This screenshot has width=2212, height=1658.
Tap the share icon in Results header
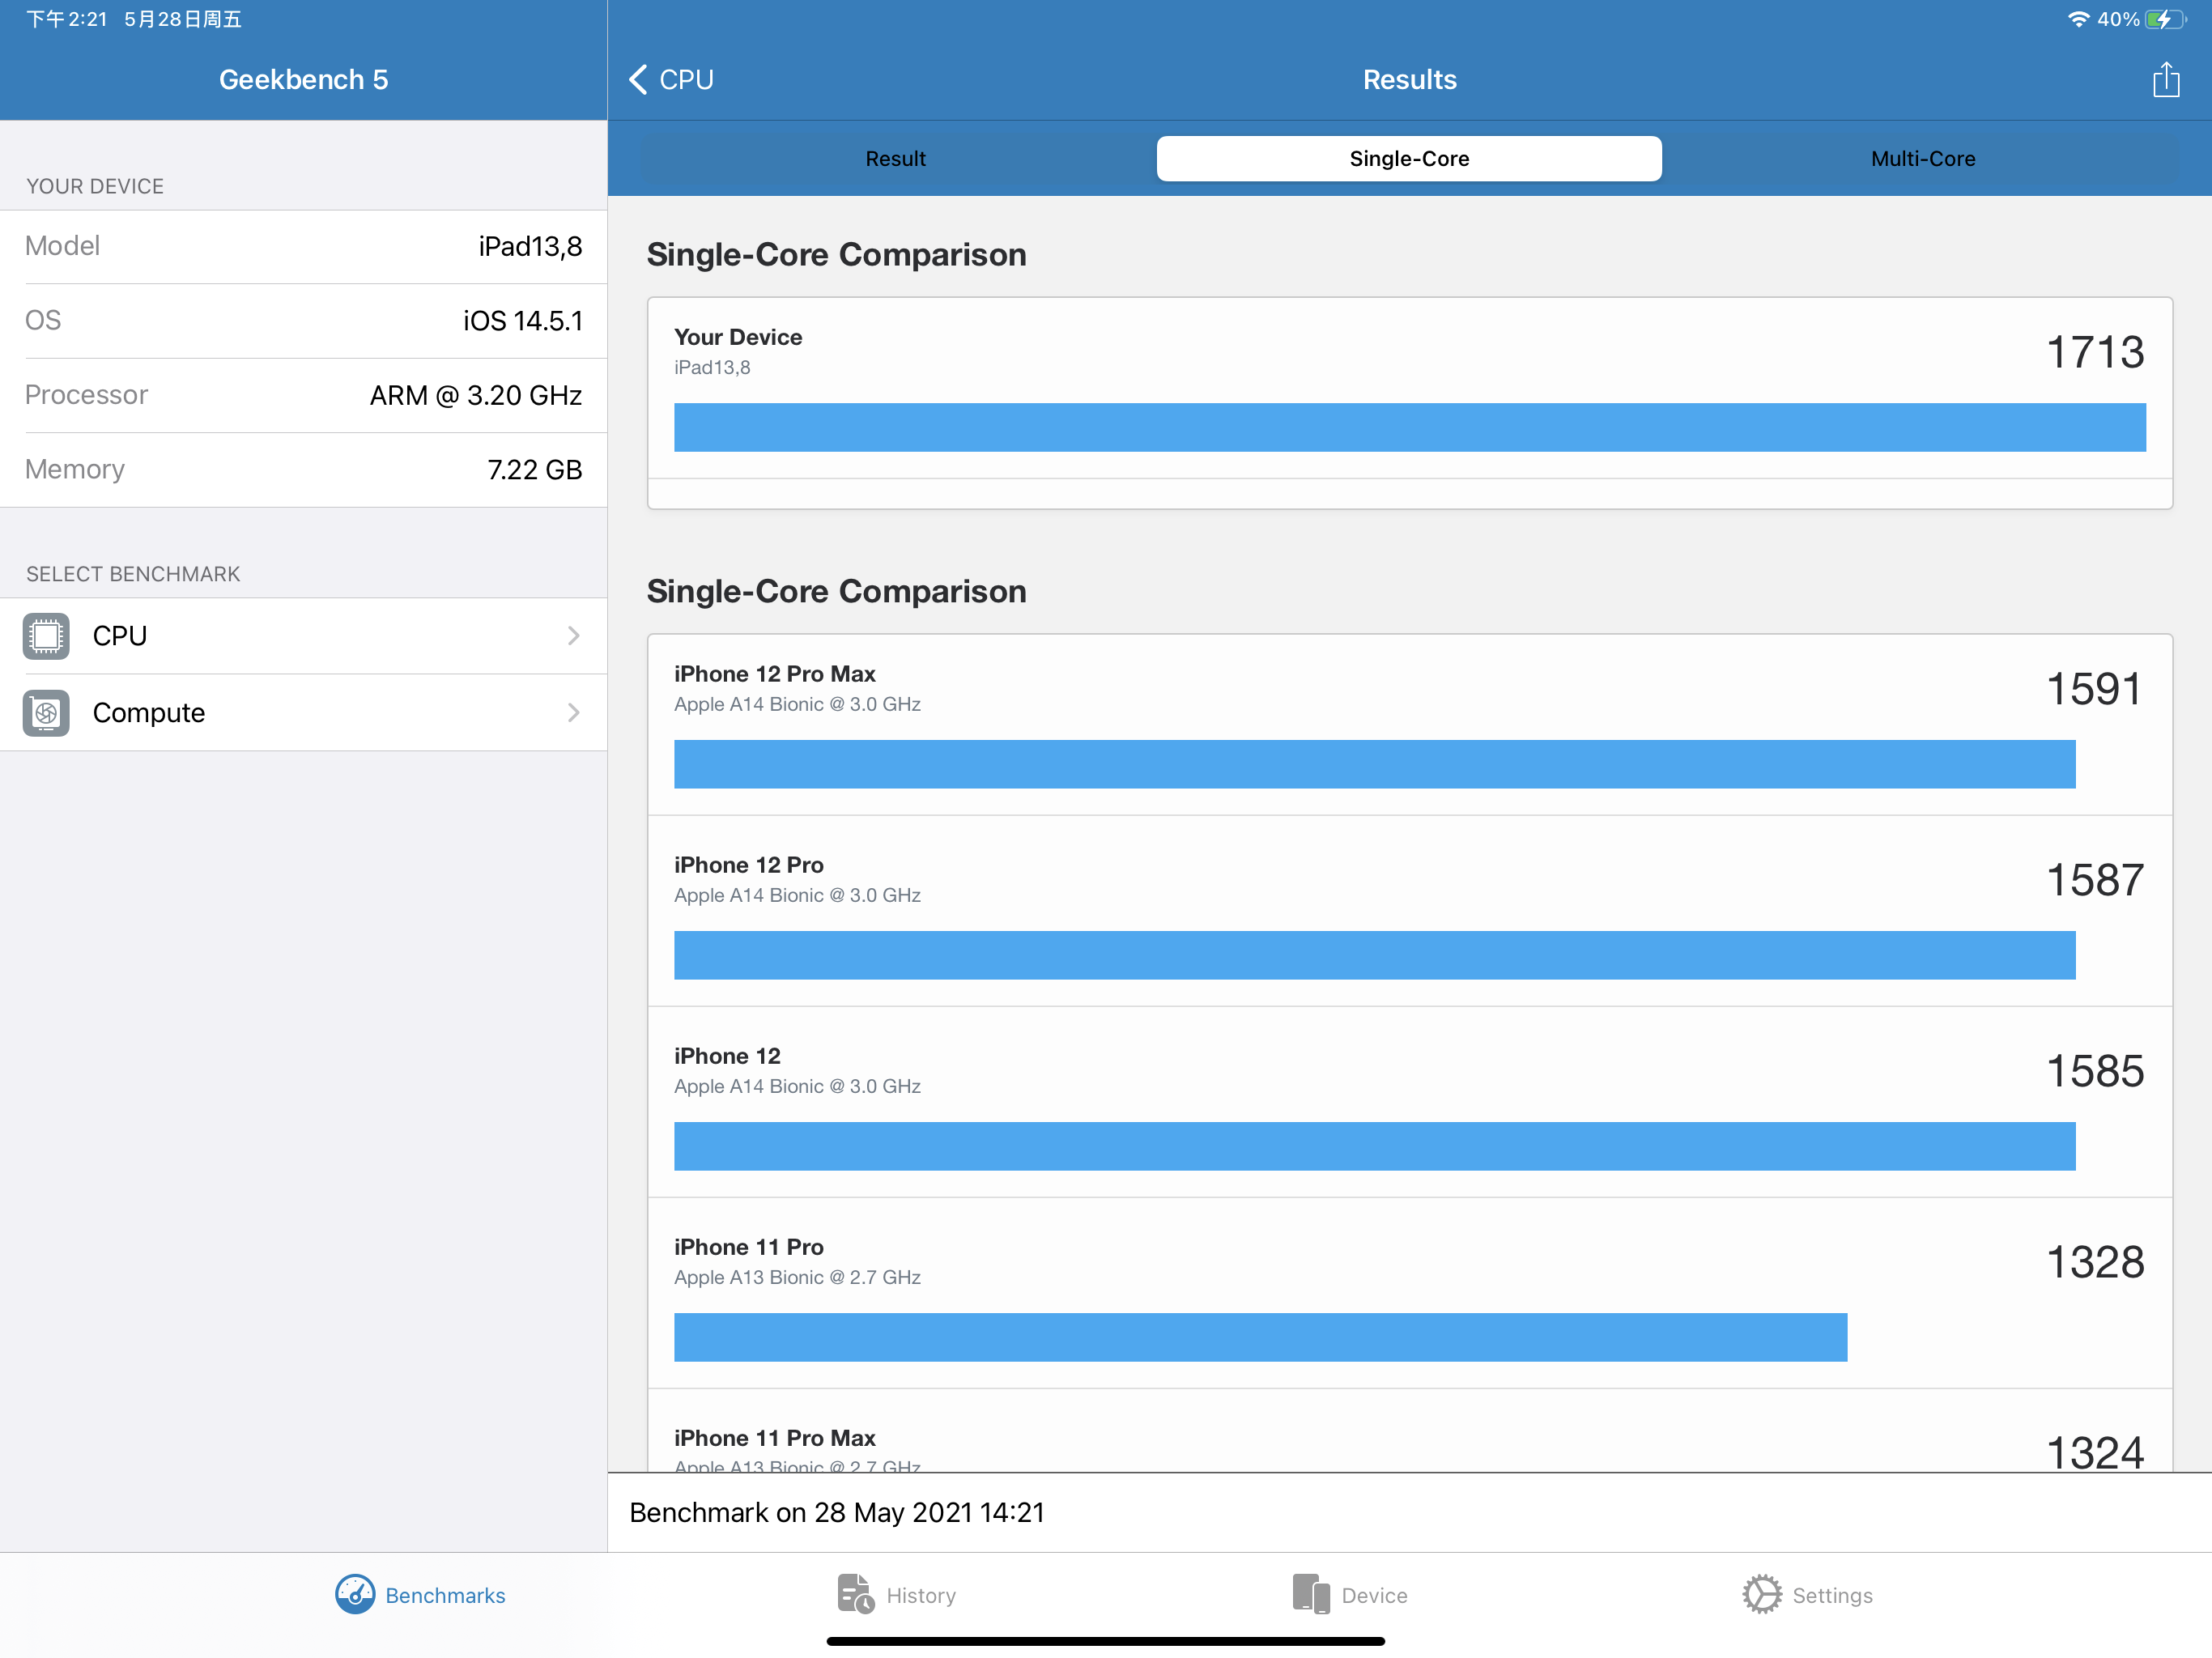point(2166,79)
